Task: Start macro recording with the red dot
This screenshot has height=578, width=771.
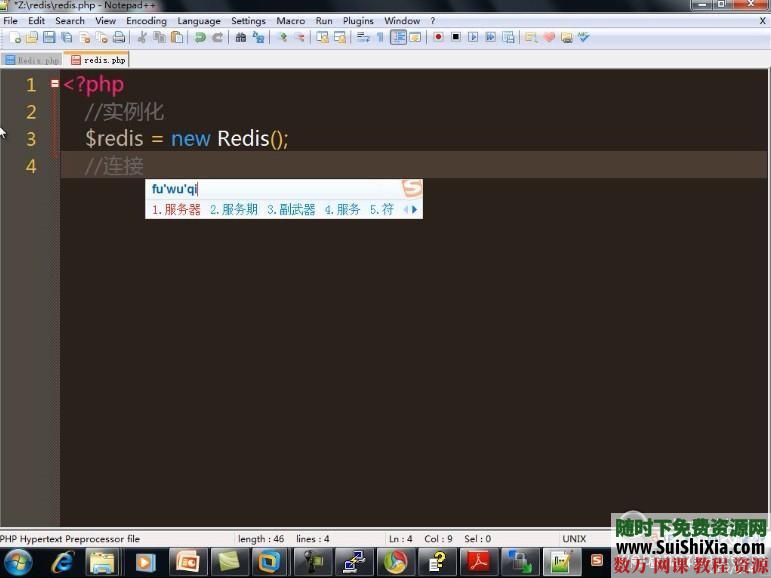Action: (x=438, y=37)
